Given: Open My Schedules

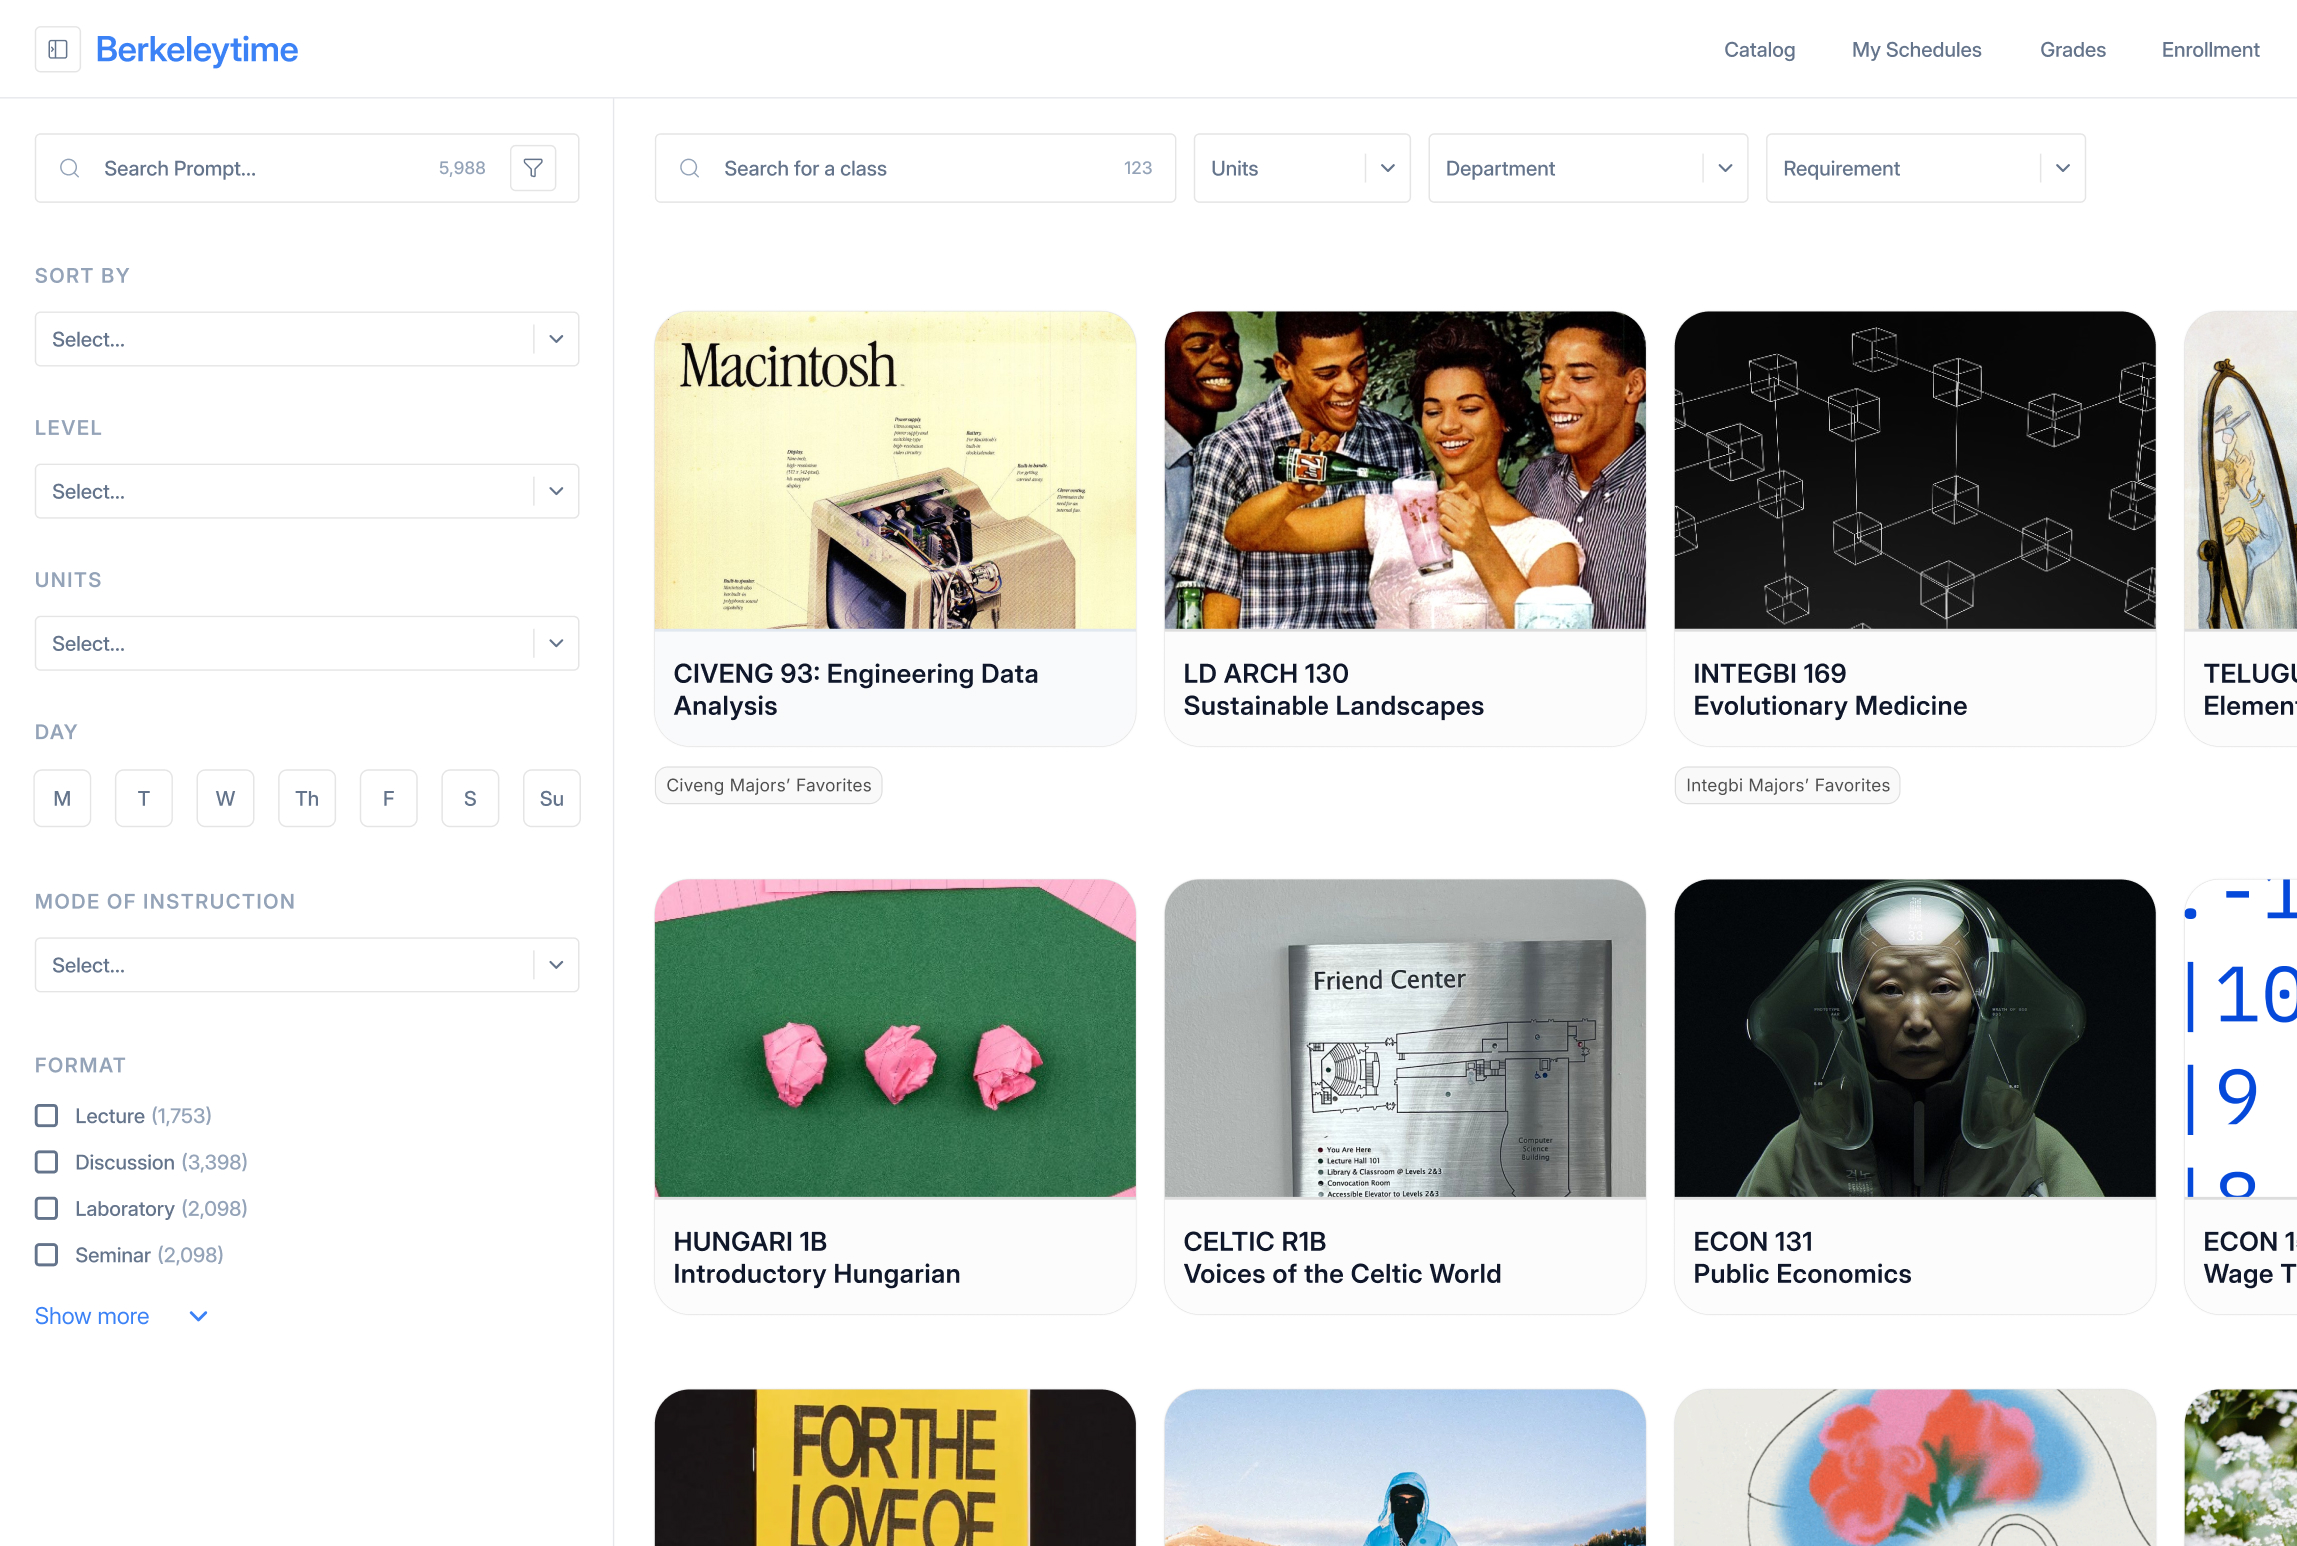Looking at the screenshot, I should click(1916, 49).
